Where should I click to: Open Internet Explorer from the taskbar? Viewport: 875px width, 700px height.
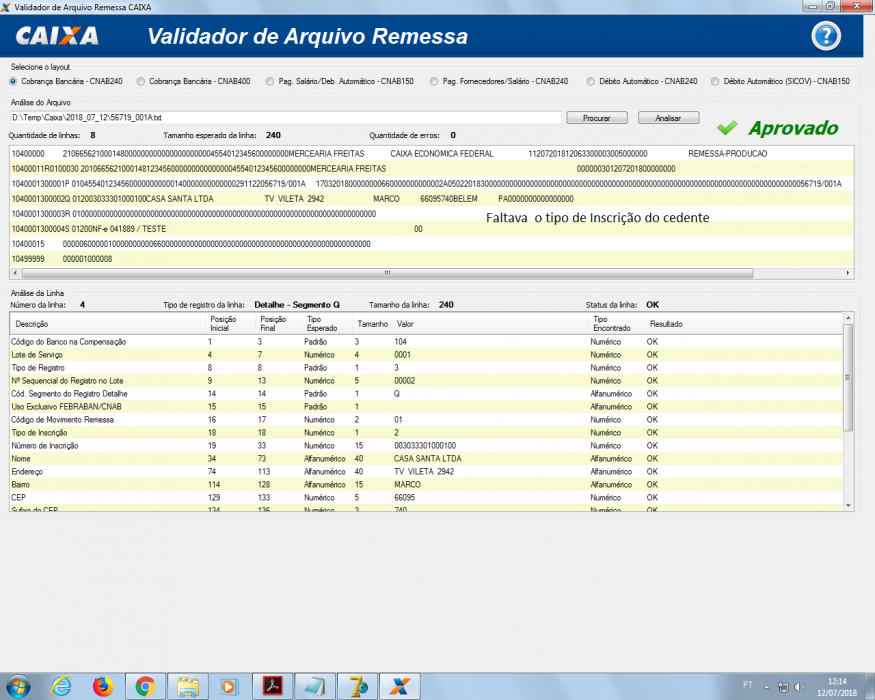pos(61,686)
